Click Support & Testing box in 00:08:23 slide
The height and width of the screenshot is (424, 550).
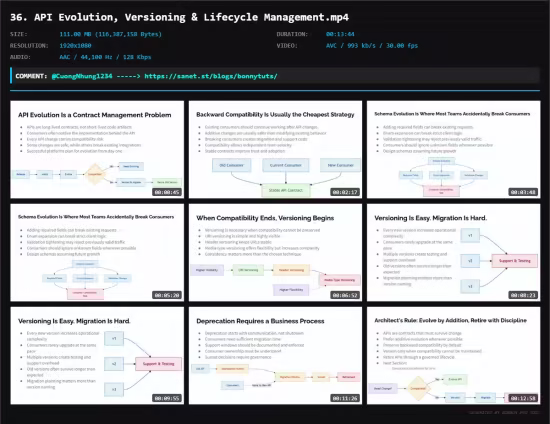[x=515, y=261]
